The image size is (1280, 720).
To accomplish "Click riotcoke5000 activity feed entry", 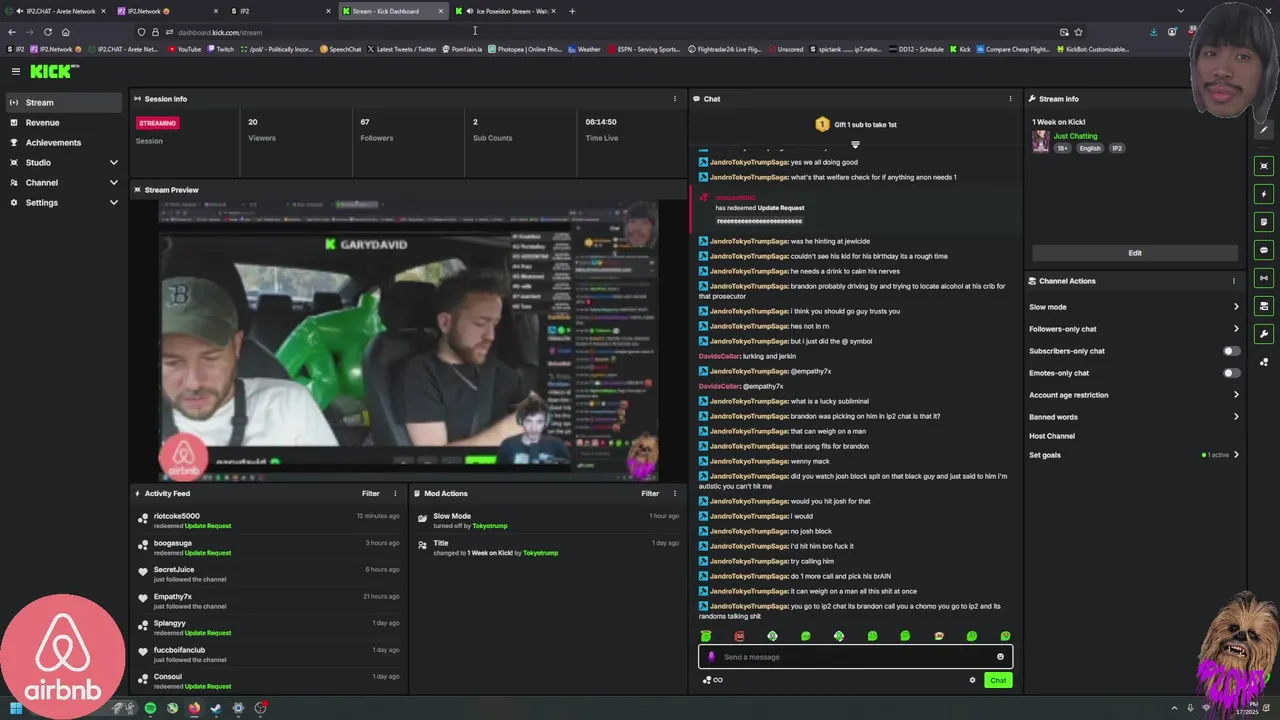I will click(270, 520).
